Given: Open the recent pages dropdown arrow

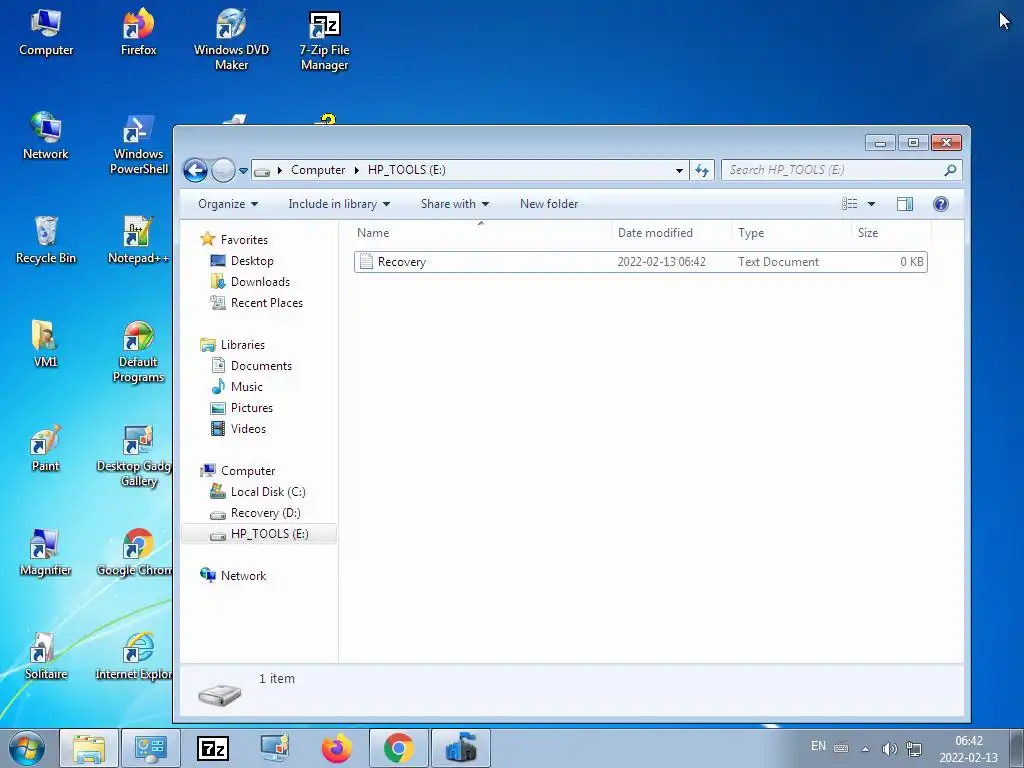Looking at the screenshot, I should click(243, 170).
